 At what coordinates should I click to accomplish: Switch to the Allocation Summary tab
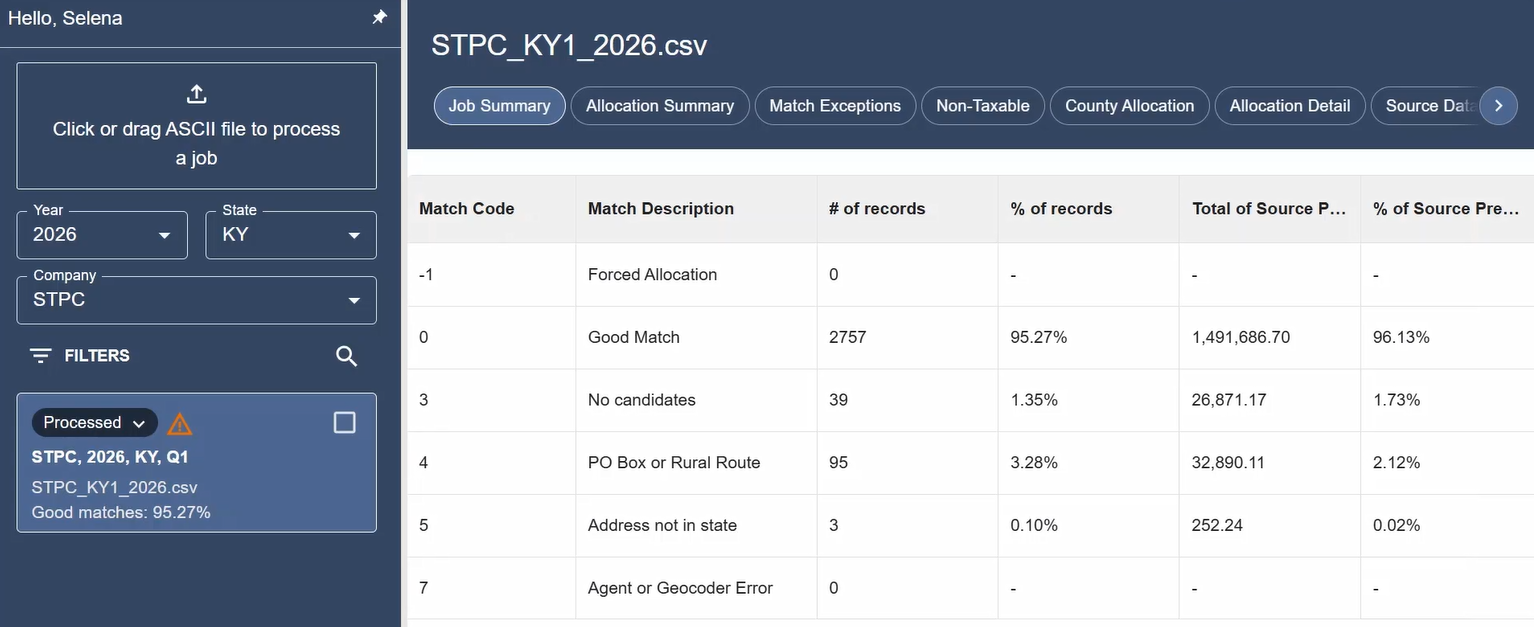pyautogui.click(x=660, y=106)
